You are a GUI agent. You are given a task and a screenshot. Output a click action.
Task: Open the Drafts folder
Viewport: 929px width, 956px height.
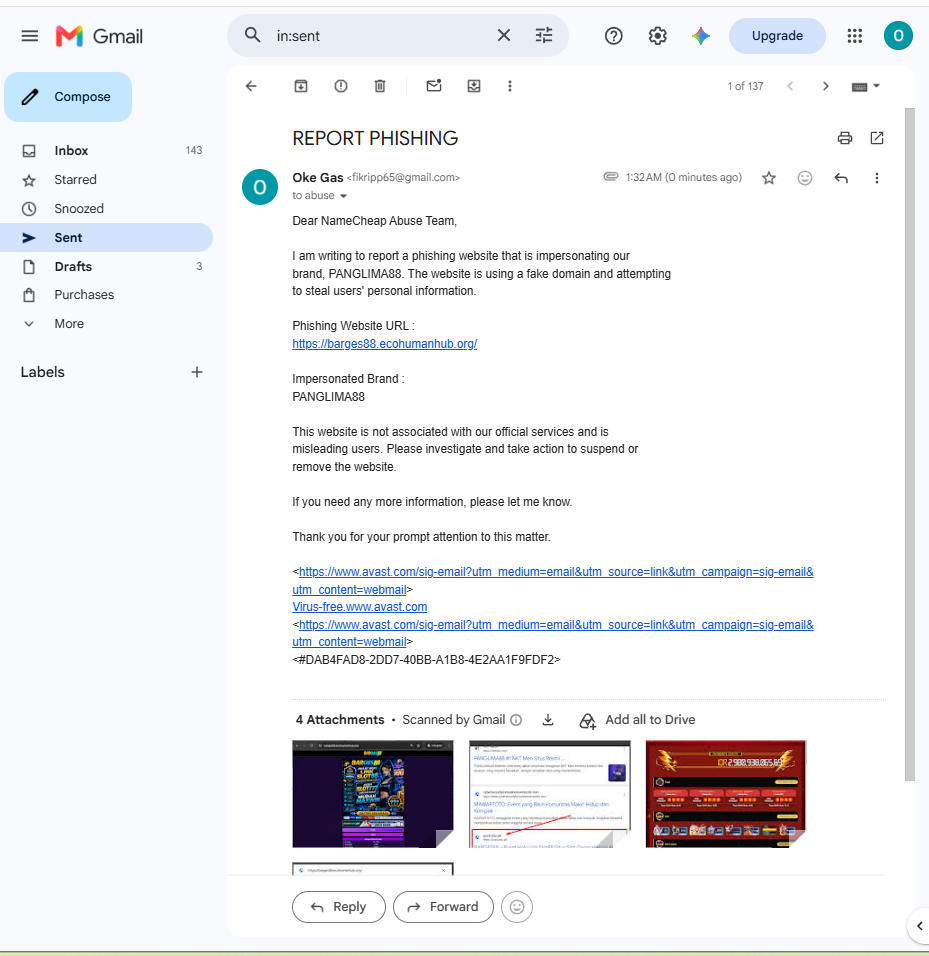(107, 266)
